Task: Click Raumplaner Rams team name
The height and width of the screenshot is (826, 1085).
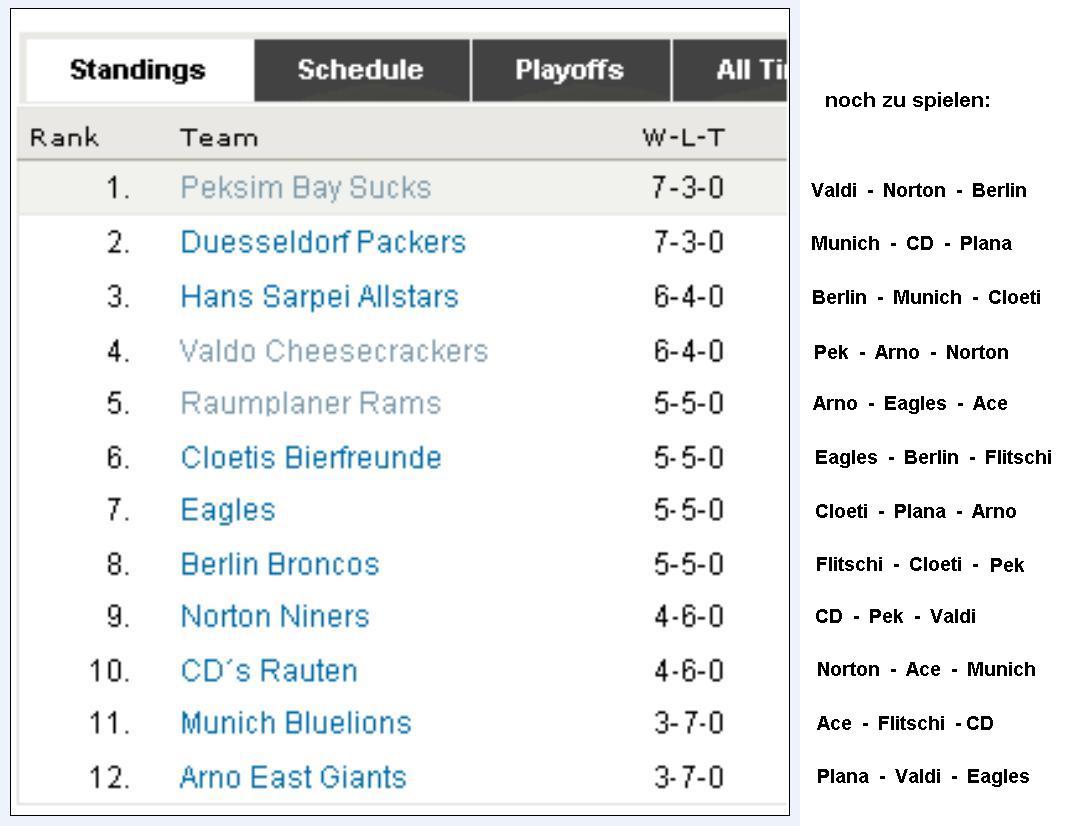Action: [x=310, y=404]
